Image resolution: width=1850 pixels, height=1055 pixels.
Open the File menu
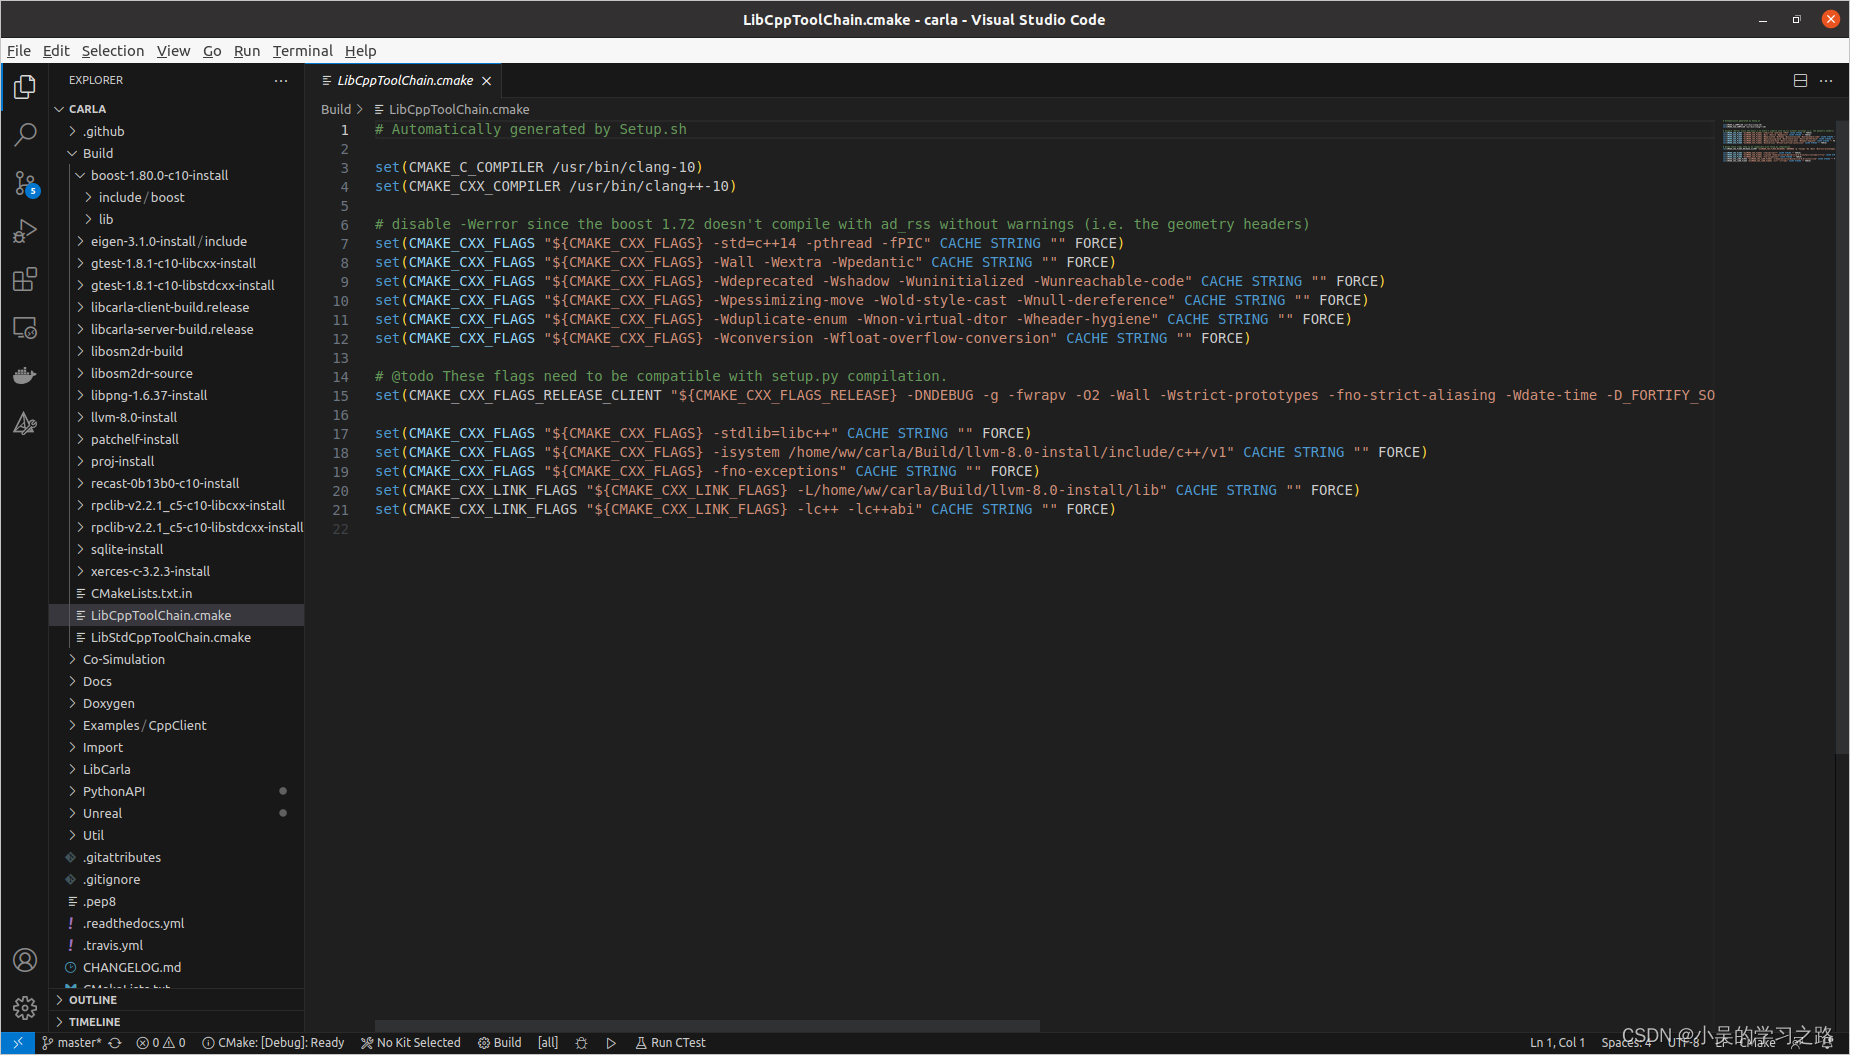[x=19, y=51]
